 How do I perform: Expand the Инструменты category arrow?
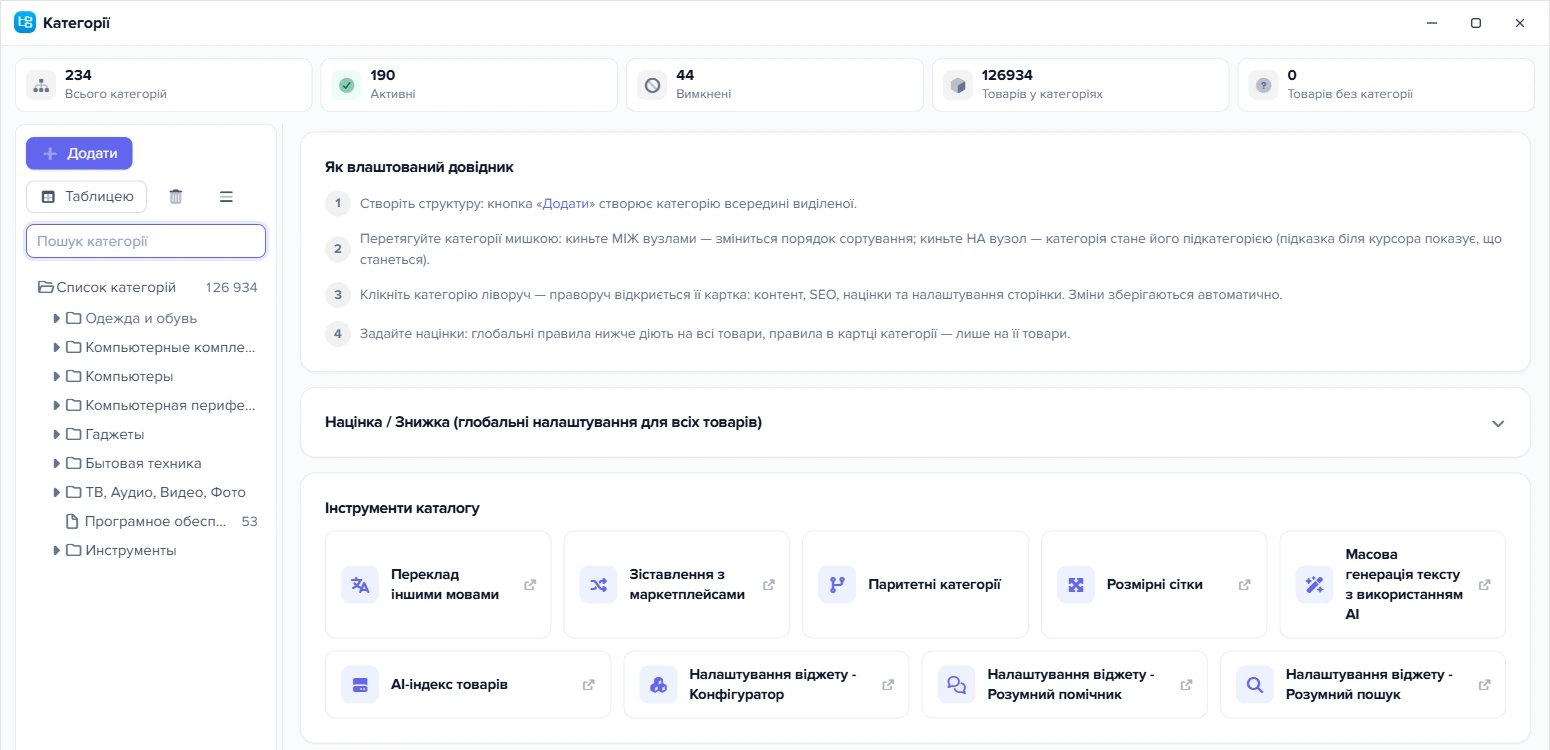(x=57, y=551)
